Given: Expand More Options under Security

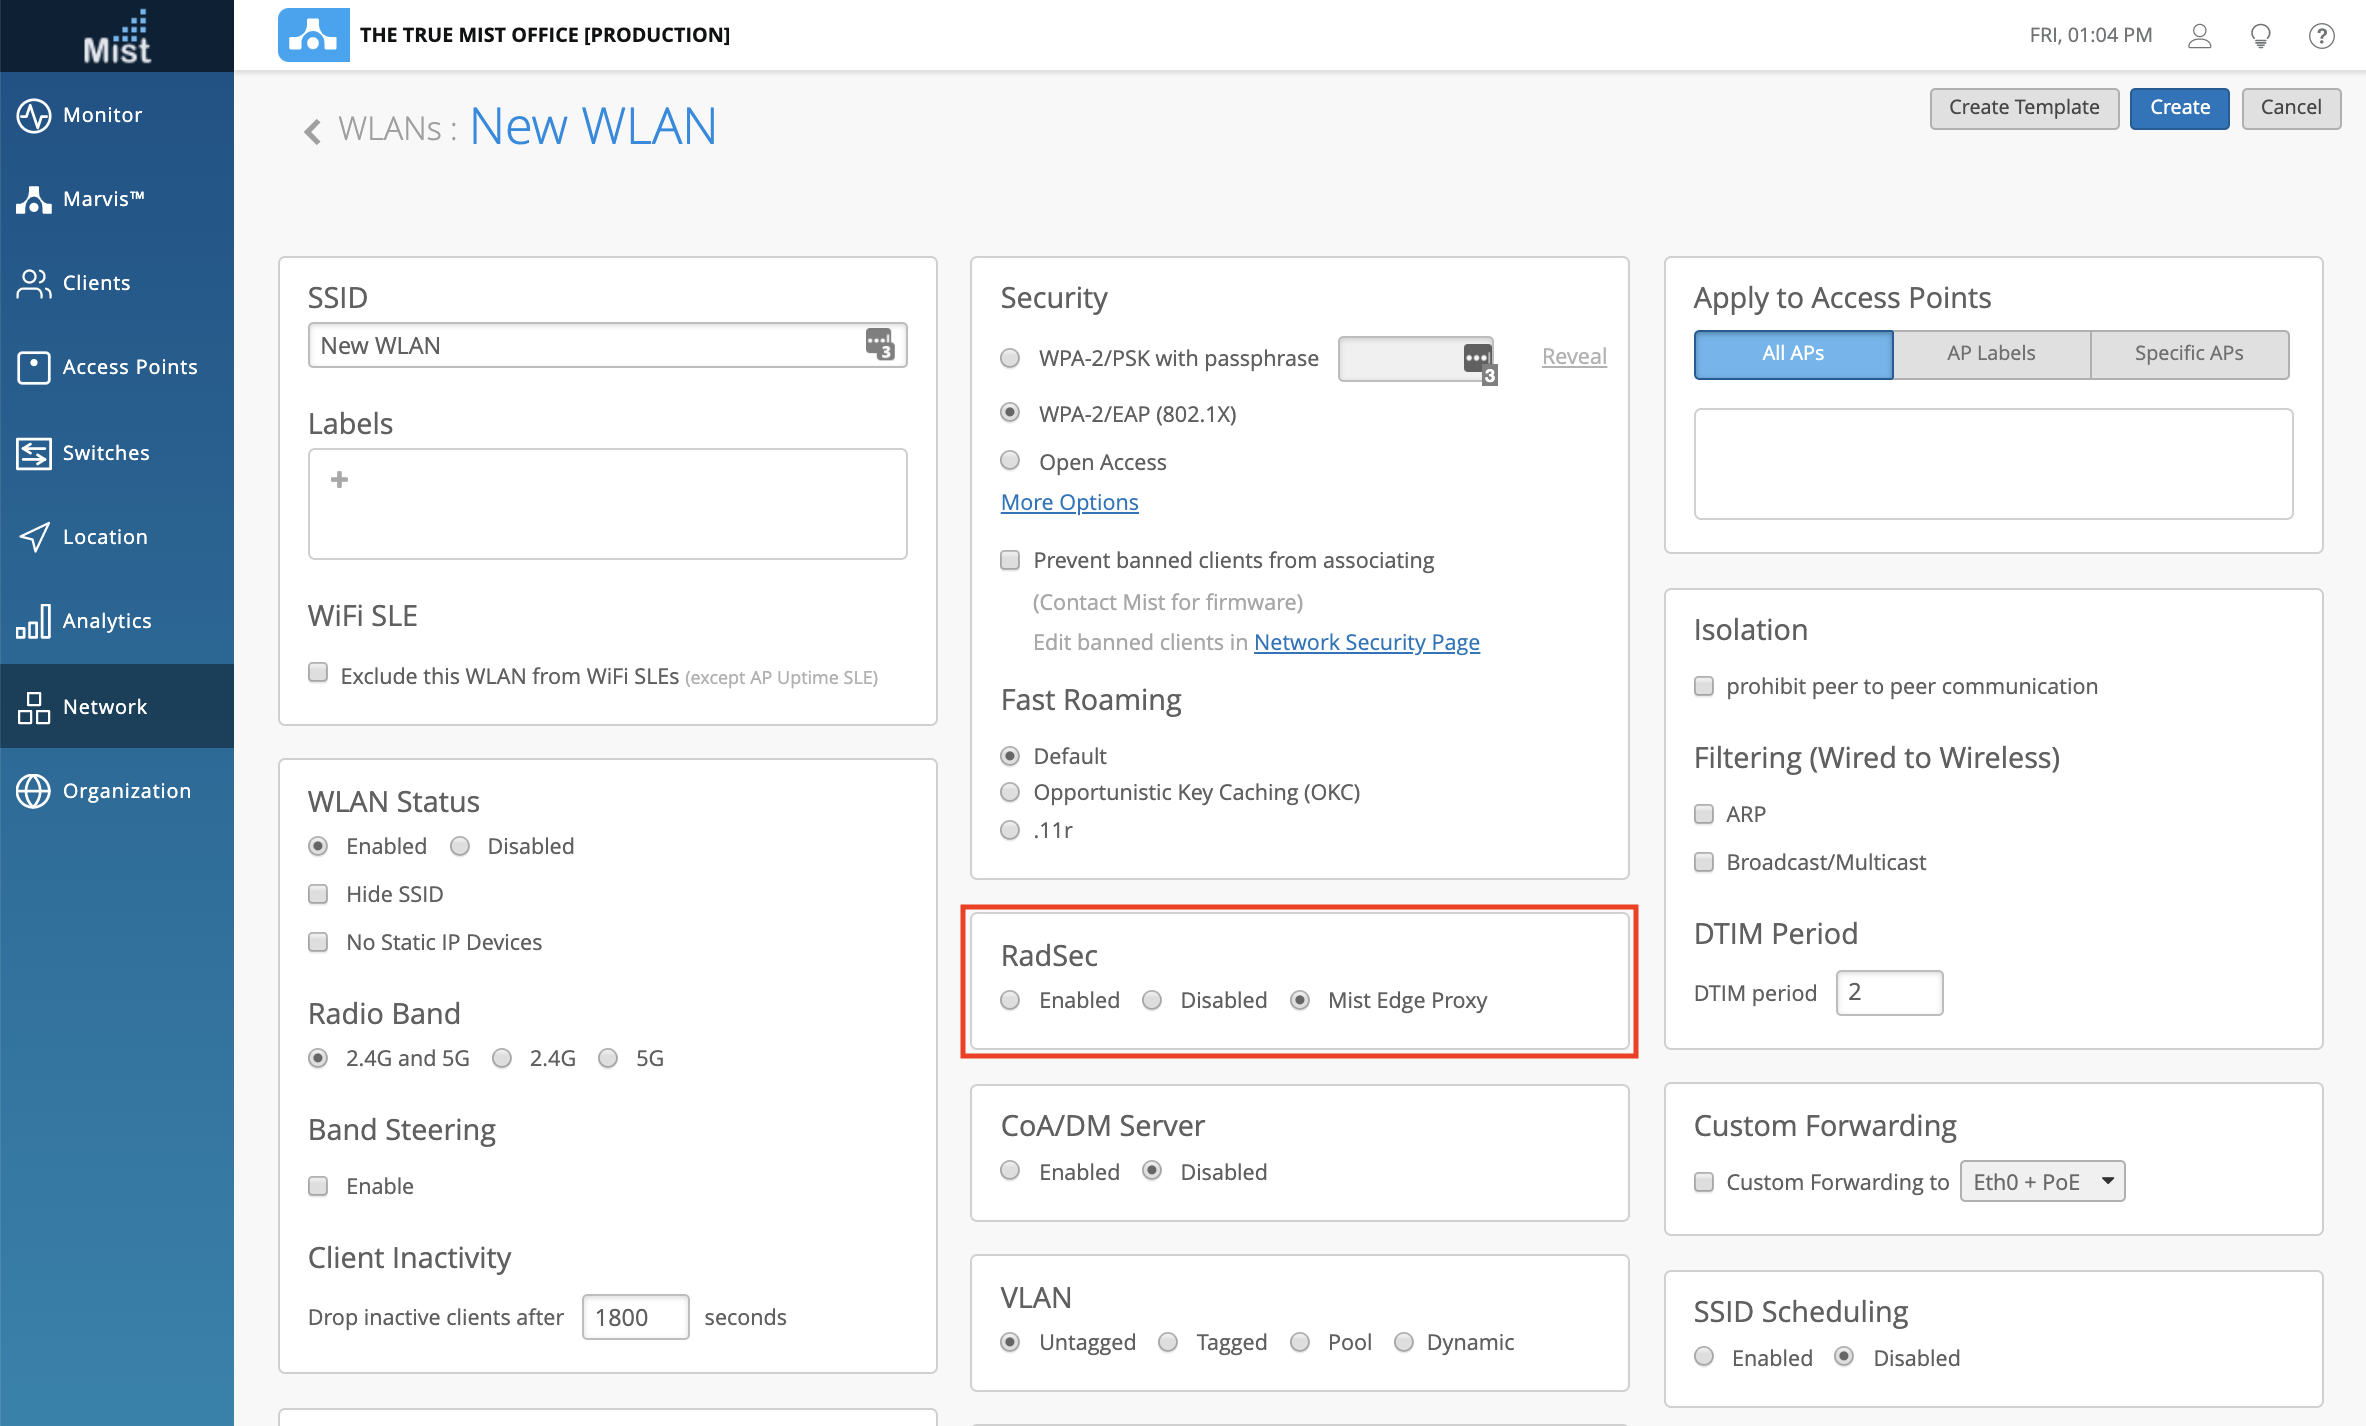Looking at the screenshot, I should [1069, 502].
